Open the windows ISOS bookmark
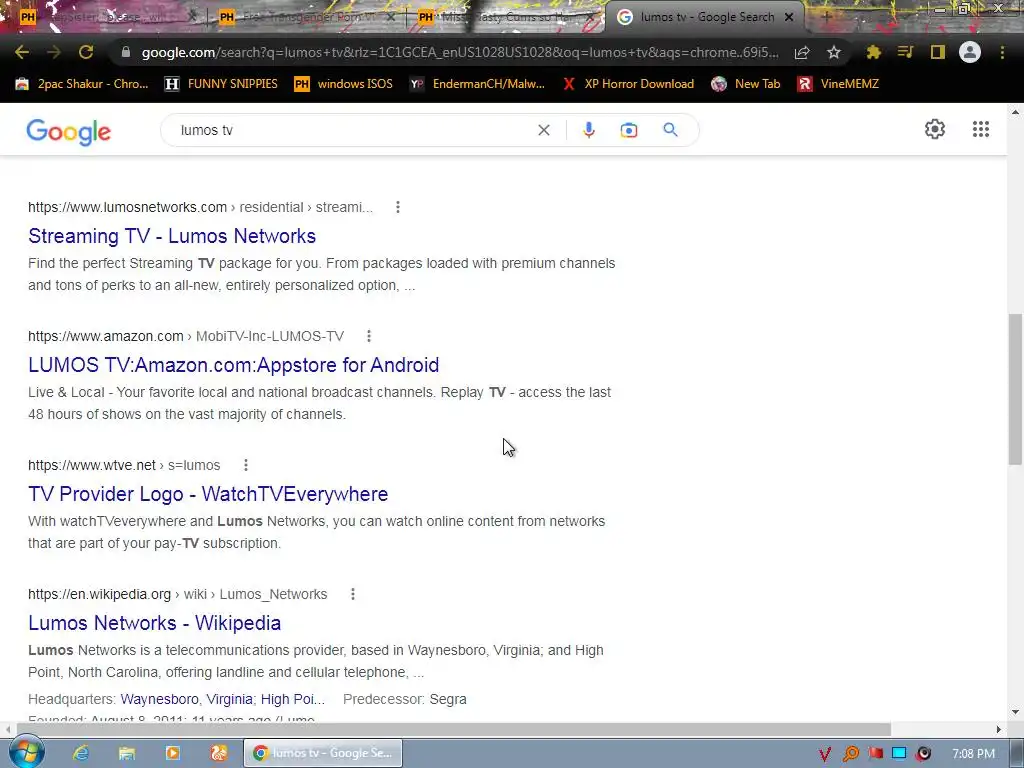The width and height of the screenshot is (1024, 768). (x=344, y=84)
